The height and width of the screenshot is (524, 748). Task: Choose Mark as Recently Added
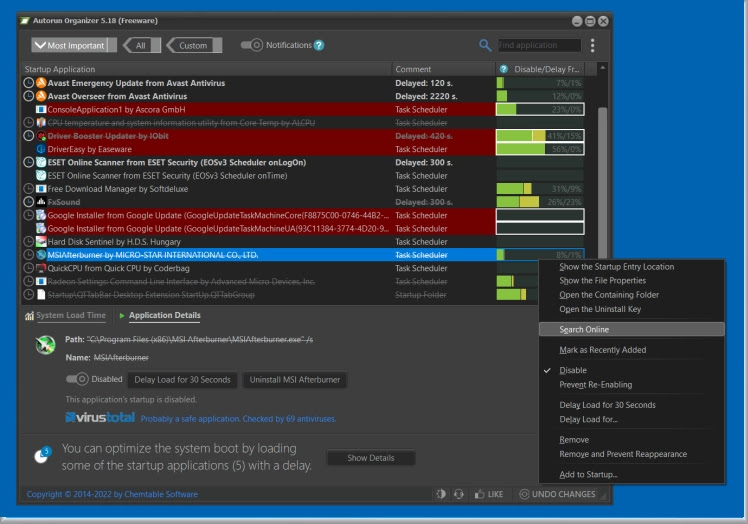click(x=603, y=350)
